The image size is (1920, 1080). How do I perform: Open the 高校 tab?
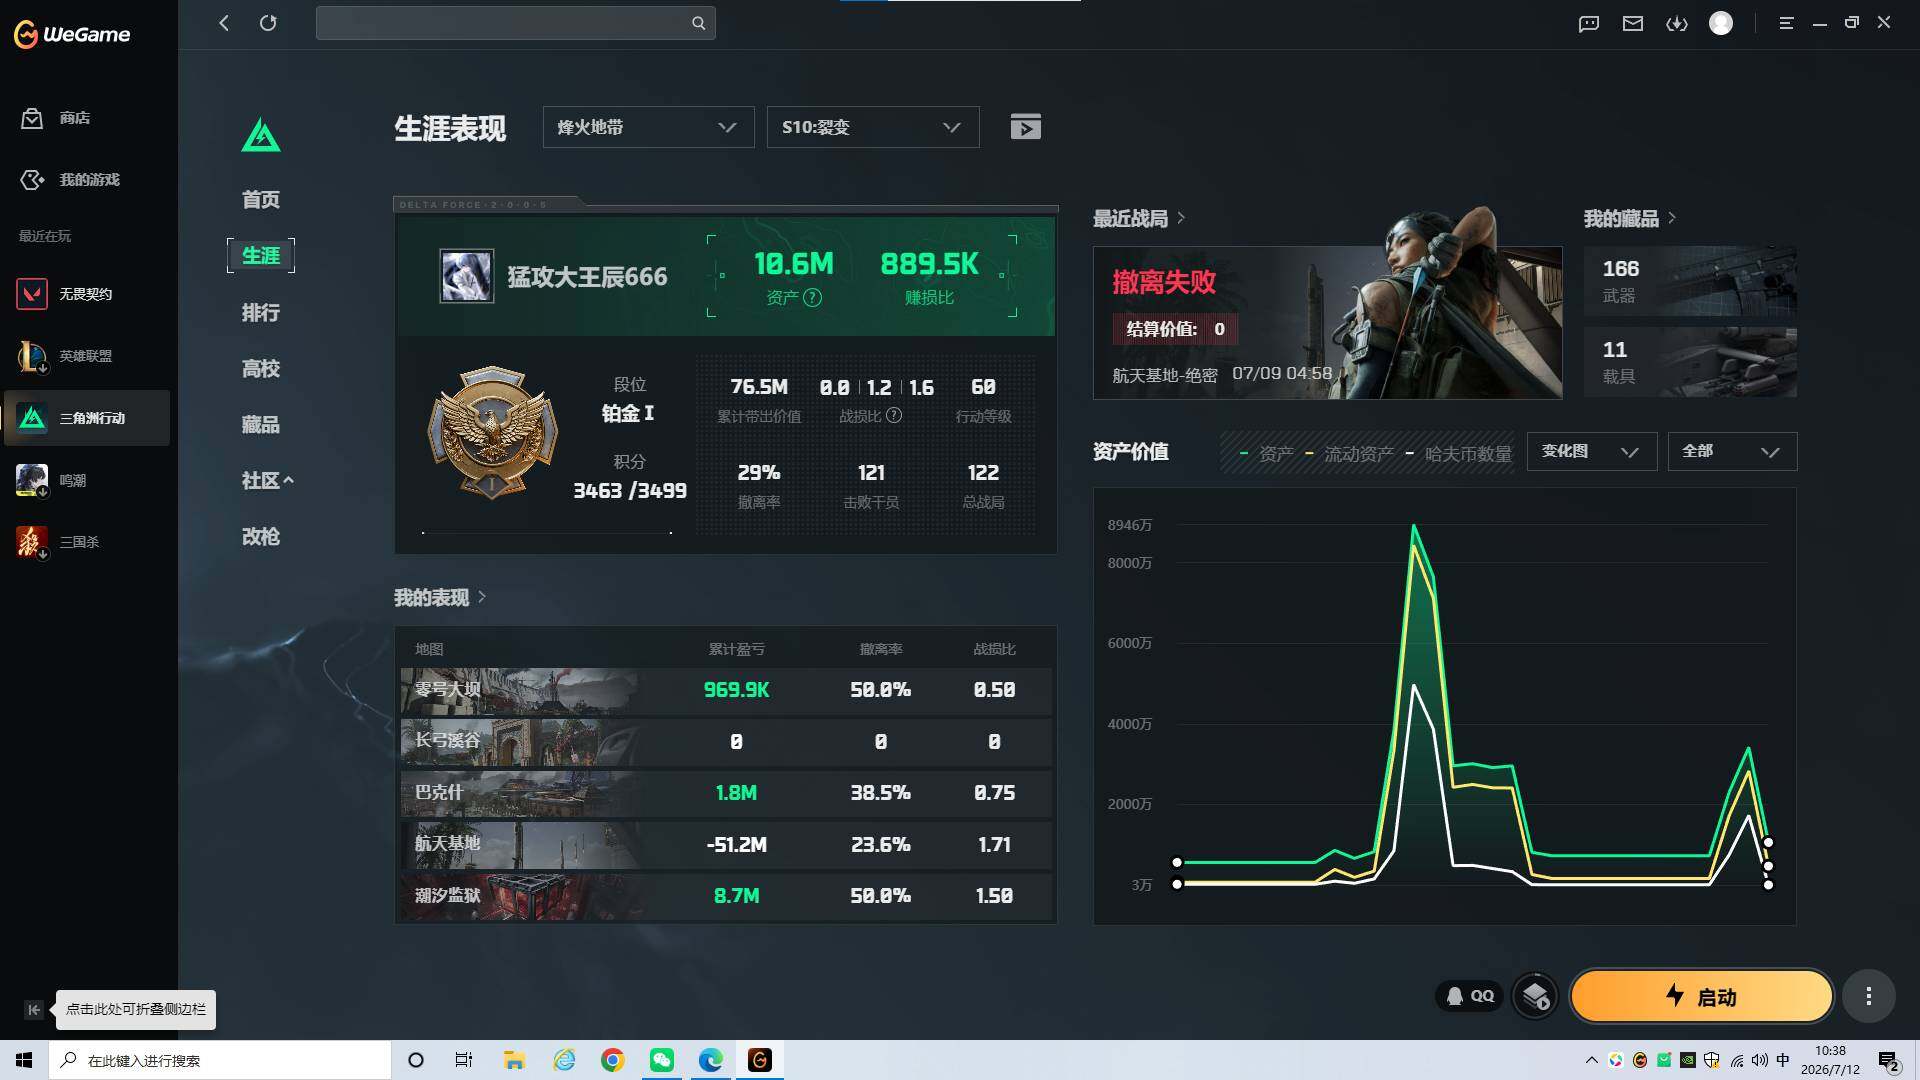pos(261,369)
